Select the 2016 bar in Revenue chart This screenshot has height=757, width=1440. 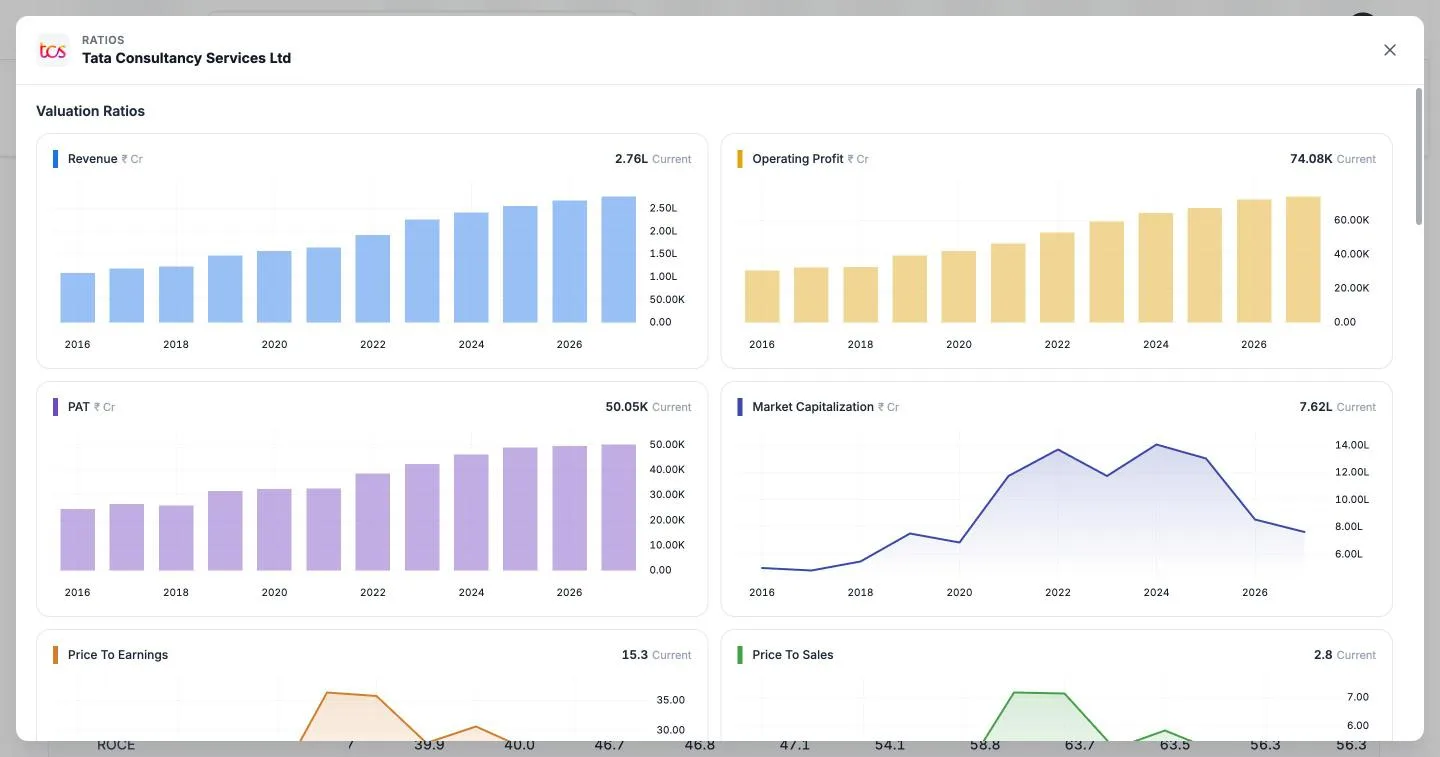tap(78, 297)
